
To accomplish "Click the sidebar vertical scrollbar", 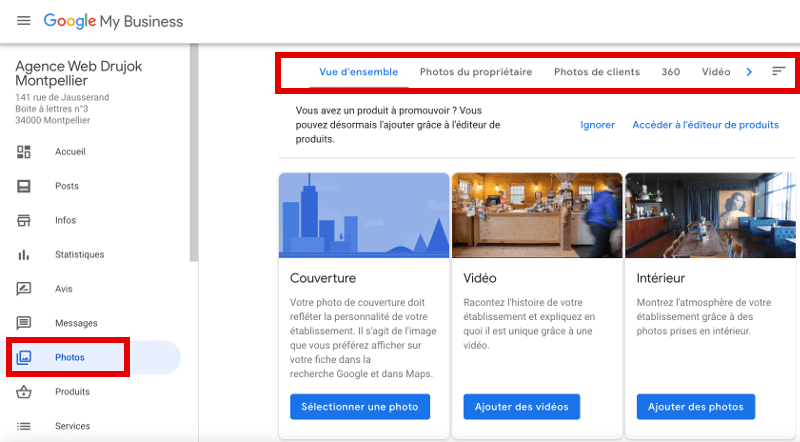I will 194,153.
